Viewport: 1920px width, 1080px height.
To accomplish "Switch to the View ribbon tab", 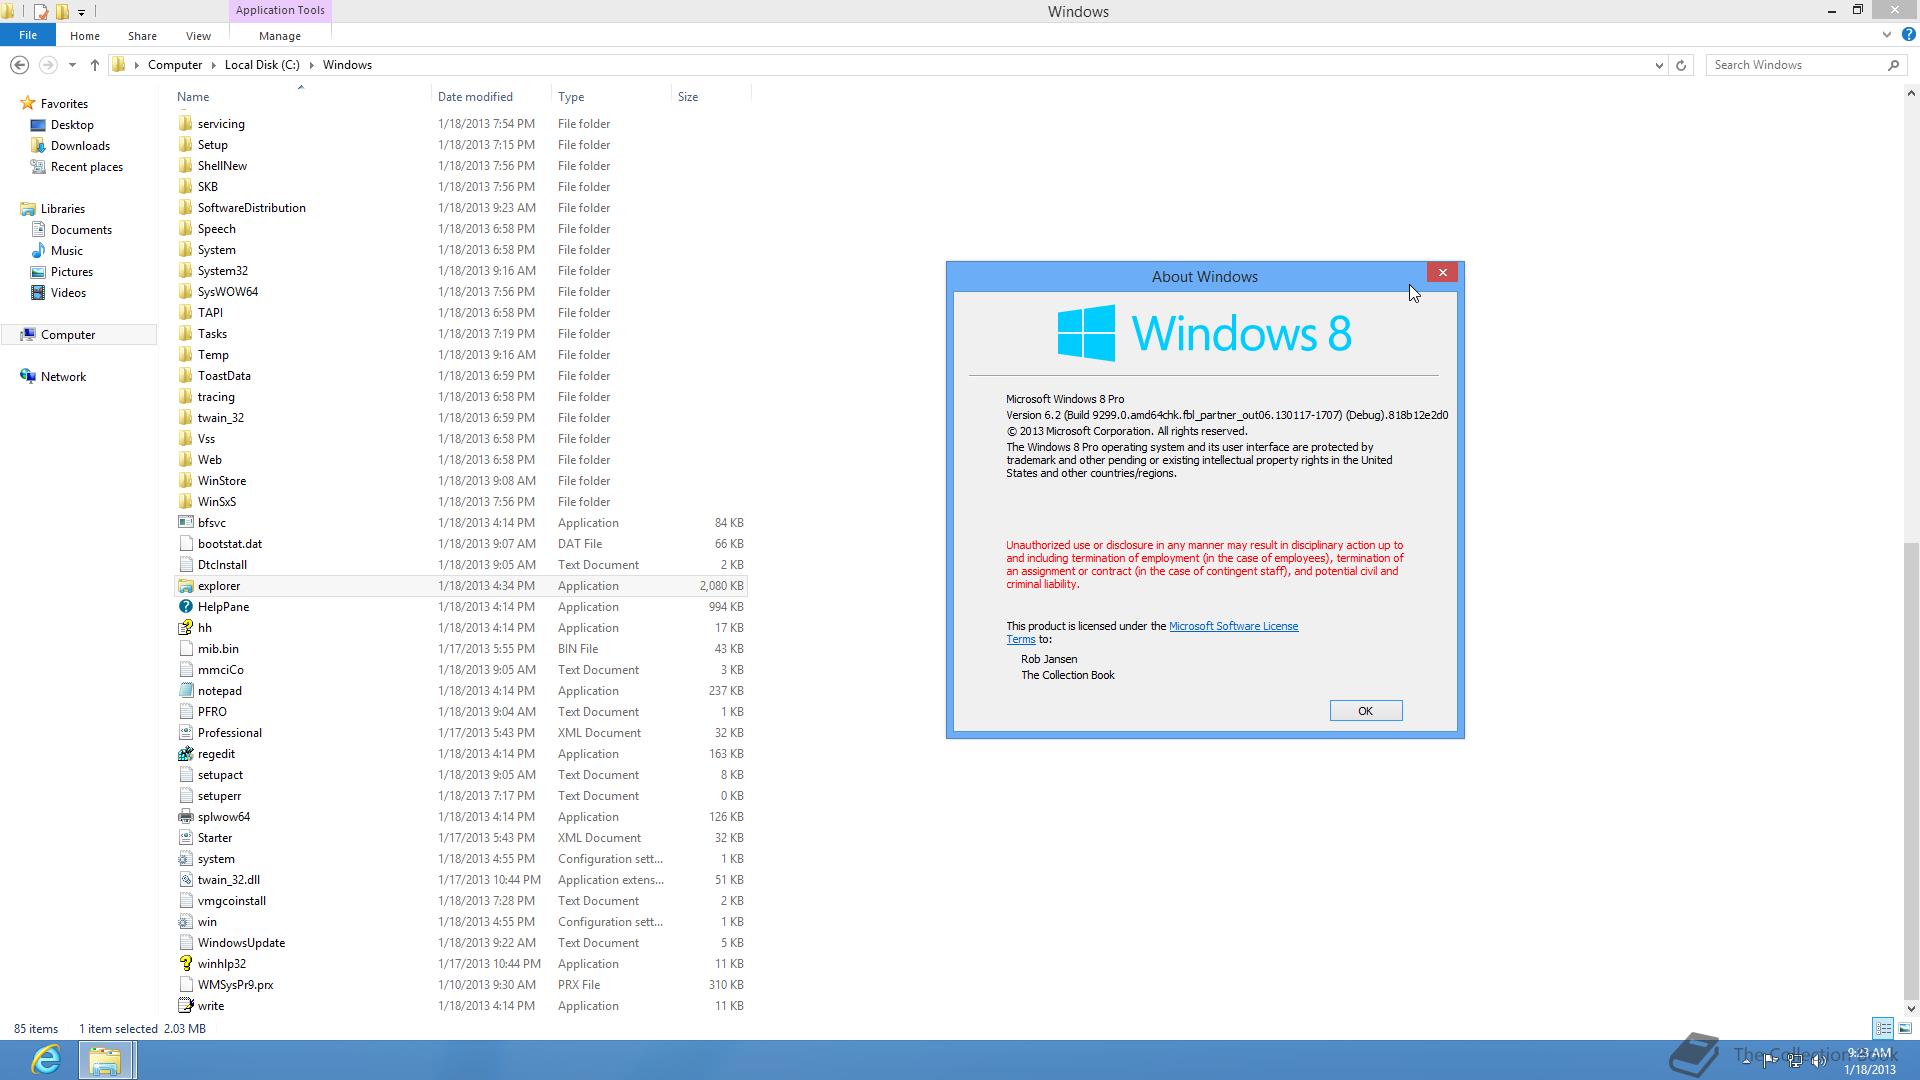I will point(198,36).
